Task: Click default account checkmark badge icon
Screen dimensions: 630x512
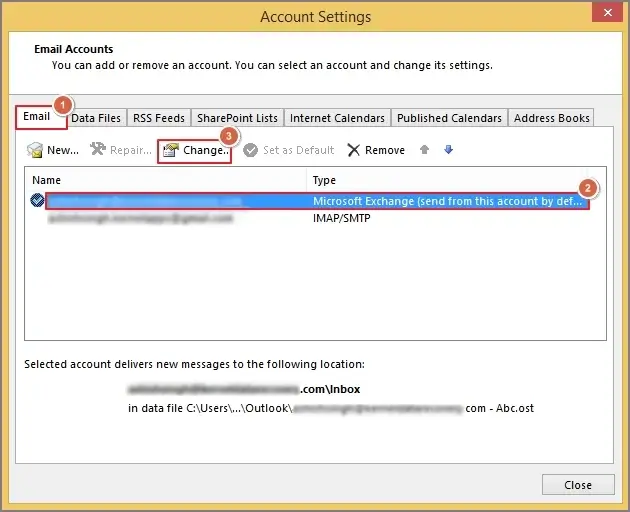Action: [x=37, y=200]
